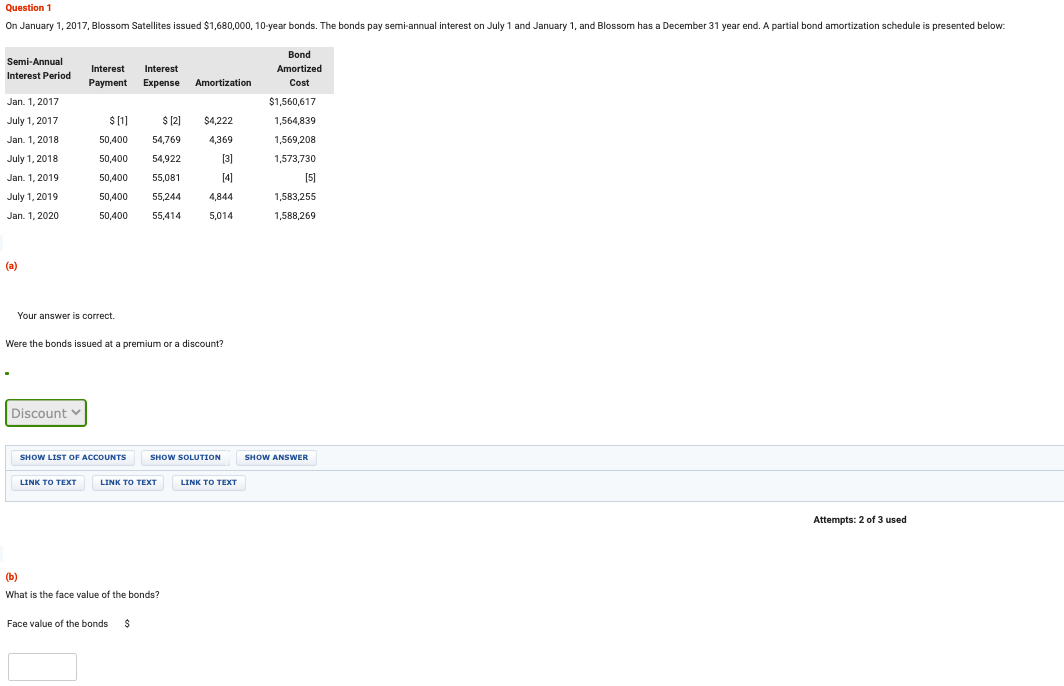This screenshot has height=686, width=1064.
Task: Click 'Your answer is correct.' message
Action: tap(66, 316)
